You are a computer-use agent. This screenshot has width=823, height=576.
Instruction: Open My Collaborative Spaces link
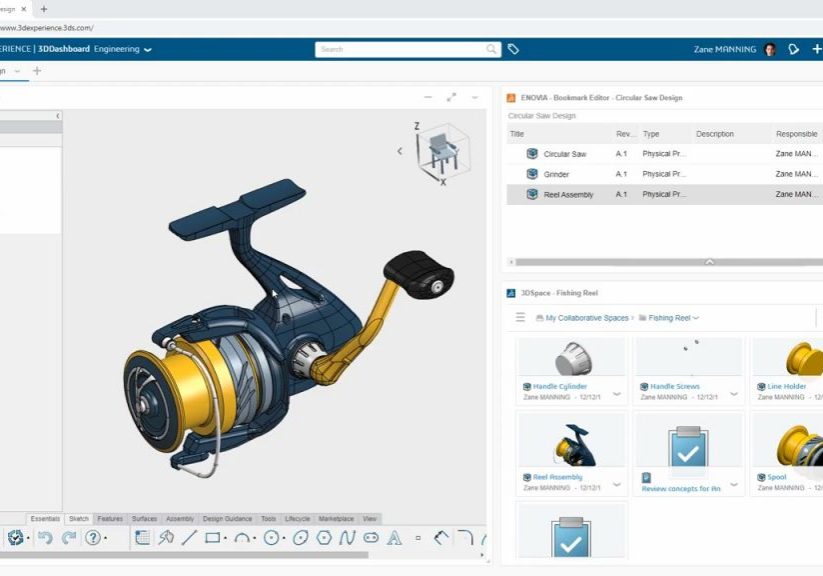(588, 317)
